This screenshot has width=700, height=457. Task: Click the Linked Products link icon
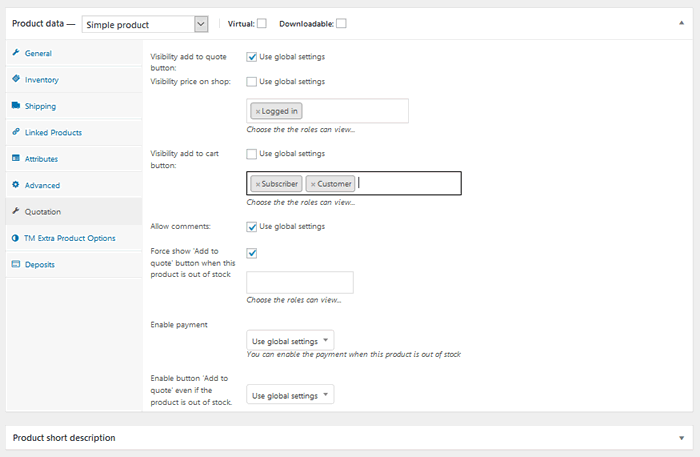[x=16, y=132]
